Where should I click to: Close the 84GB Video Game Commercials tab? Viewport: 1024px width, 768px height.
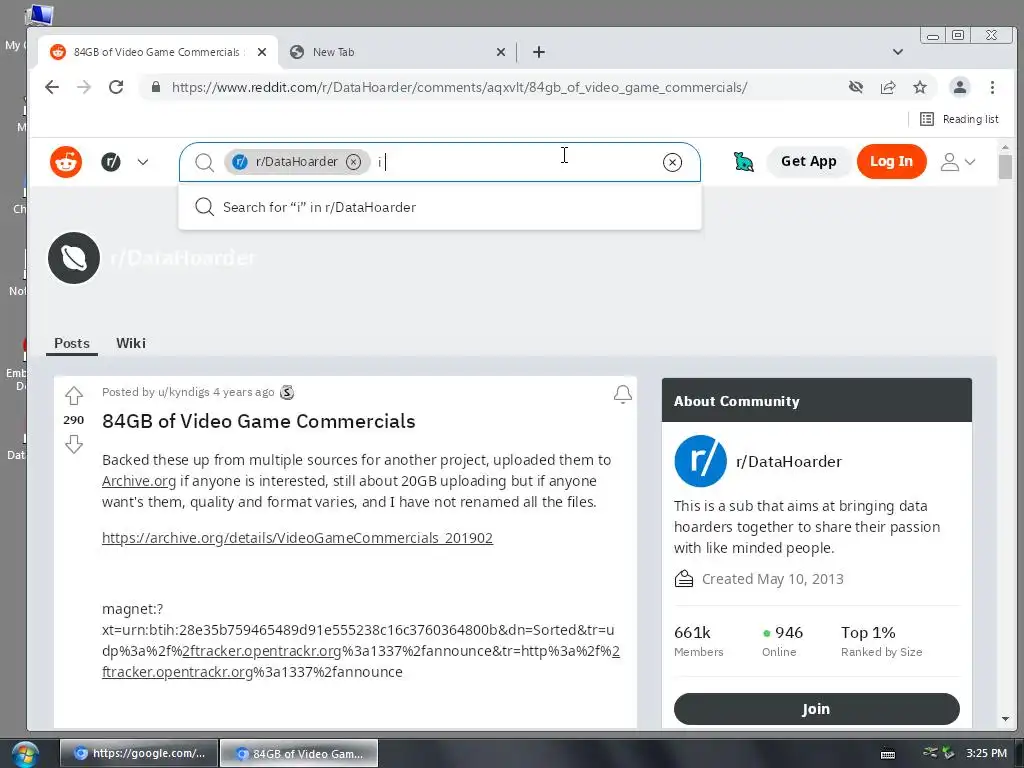262,52
